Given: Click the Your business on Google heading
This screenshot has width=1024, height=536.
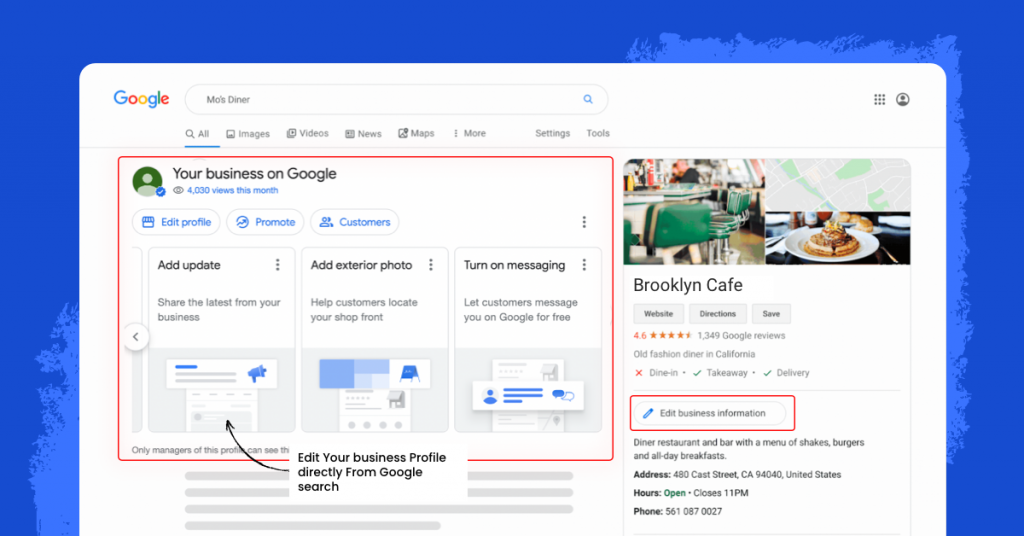Looking at the screenshot, I should 255,174.
